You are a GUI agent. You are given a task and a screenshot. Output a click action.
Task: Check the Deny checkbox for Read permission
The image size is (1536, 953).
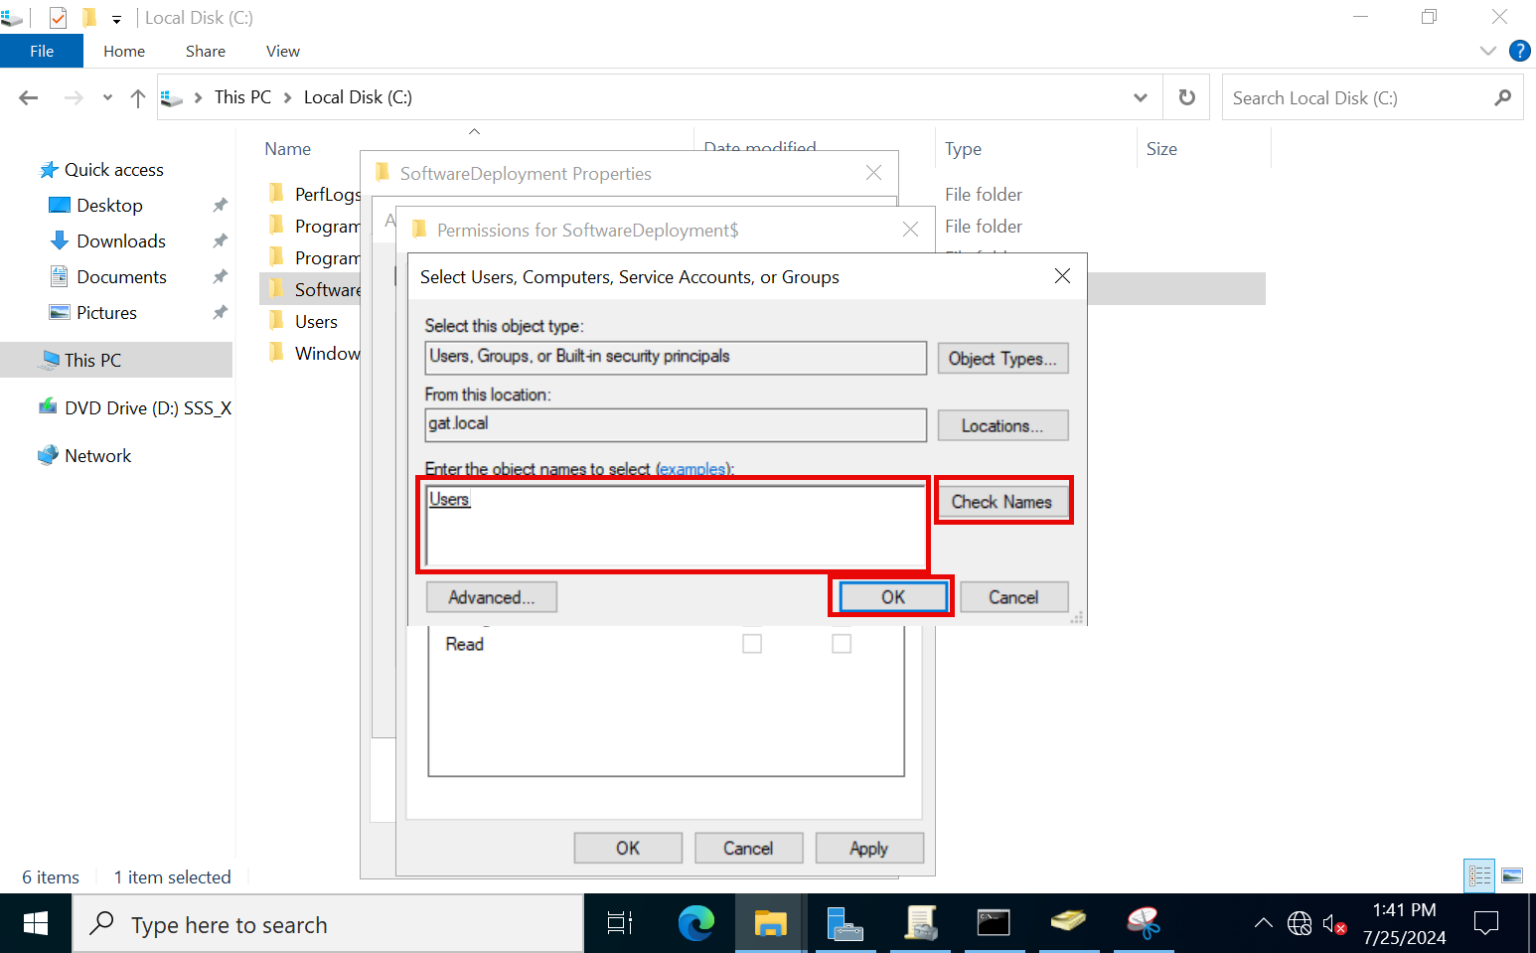(841, 644)
